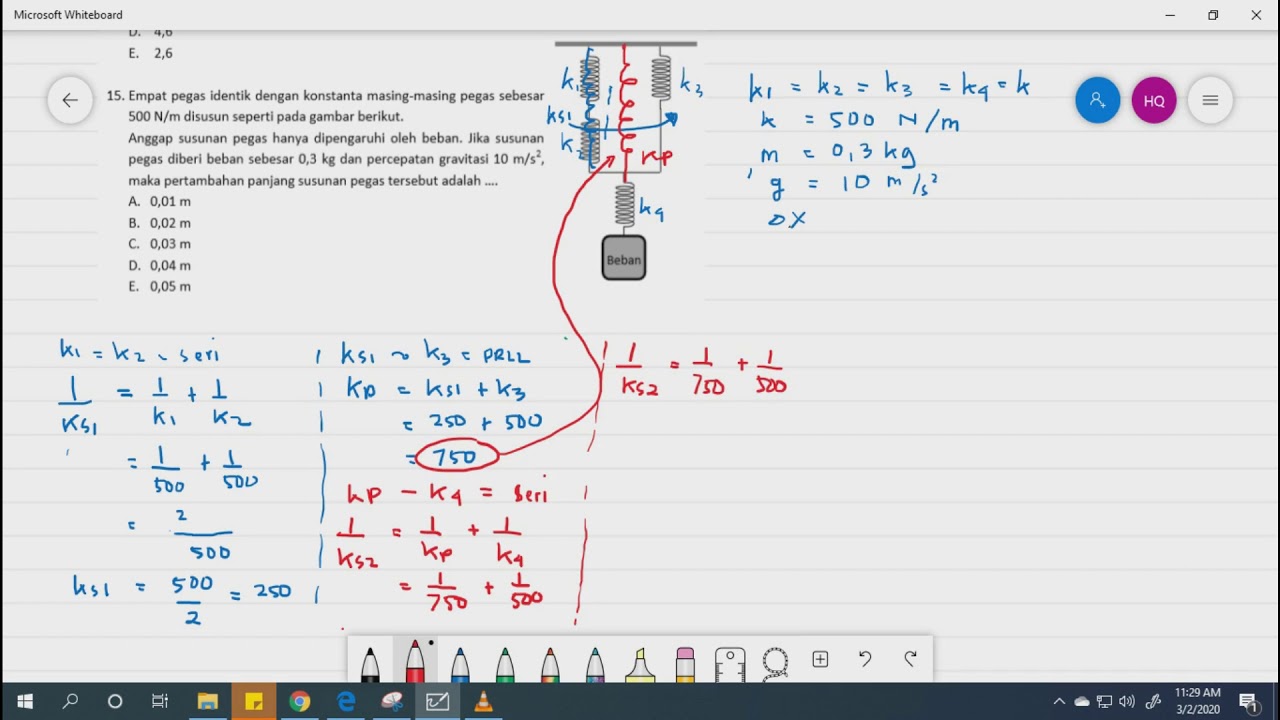
Task: Redo the last stroke
Action: pyautogui.click(x=910, y=659)
